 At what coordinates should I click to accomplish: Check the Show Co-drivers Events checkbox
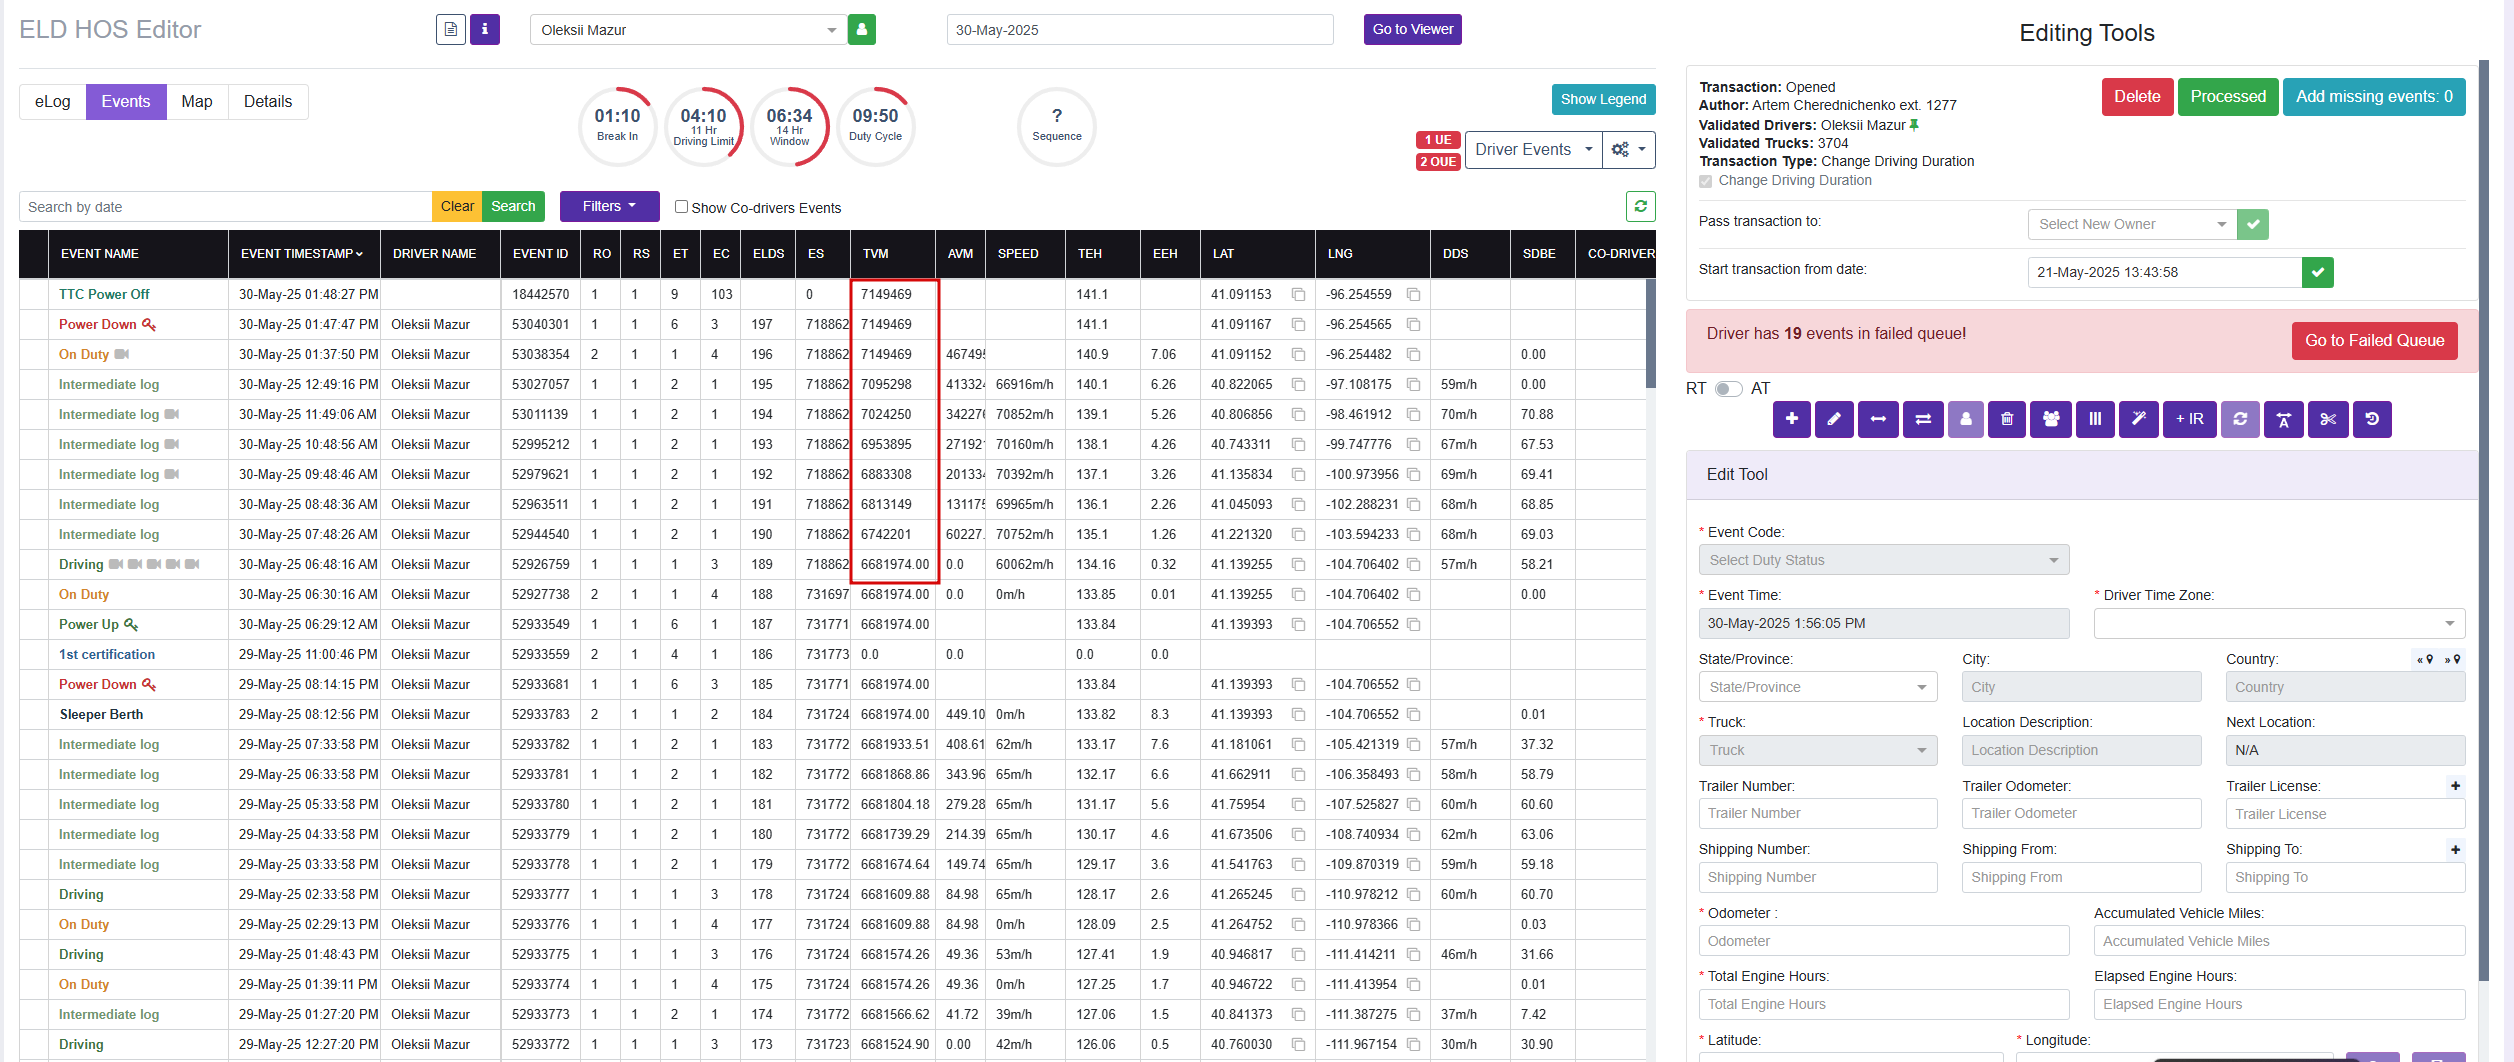click(681, 206)
